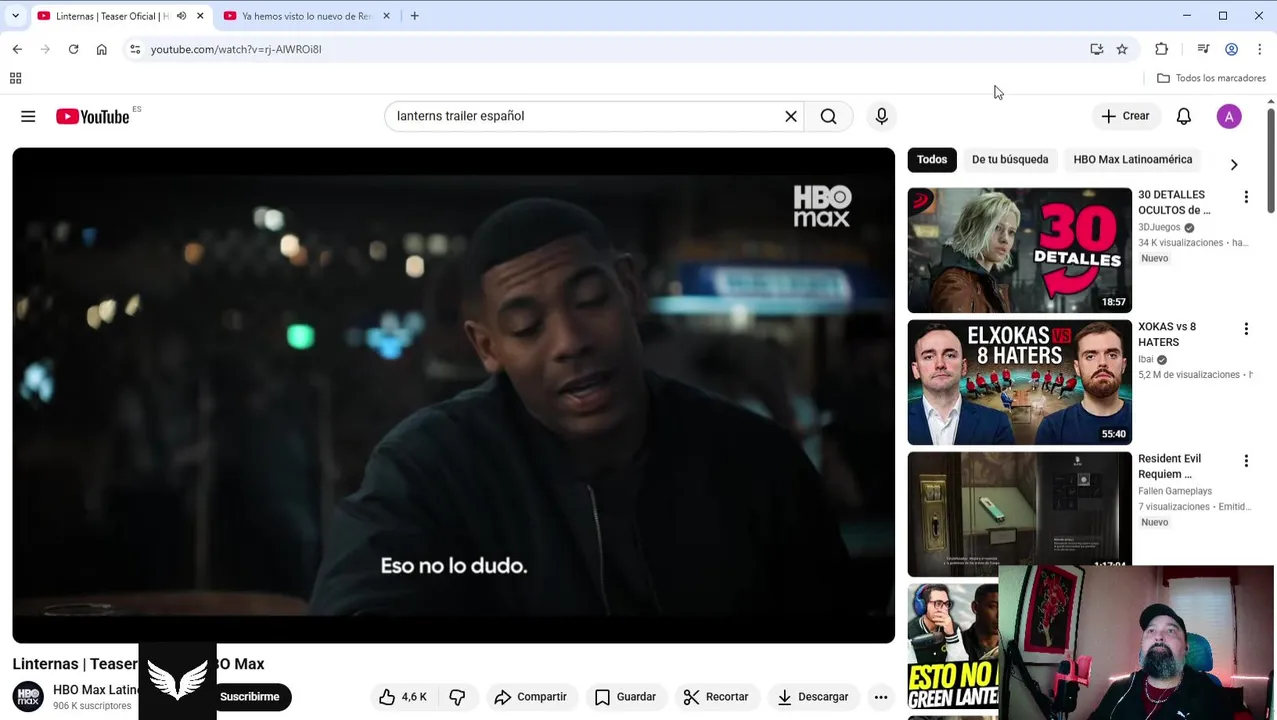Open Resident Evil Requiem video thumbnail
Screen dimensions: 1277x720
tap(1020, 514)
